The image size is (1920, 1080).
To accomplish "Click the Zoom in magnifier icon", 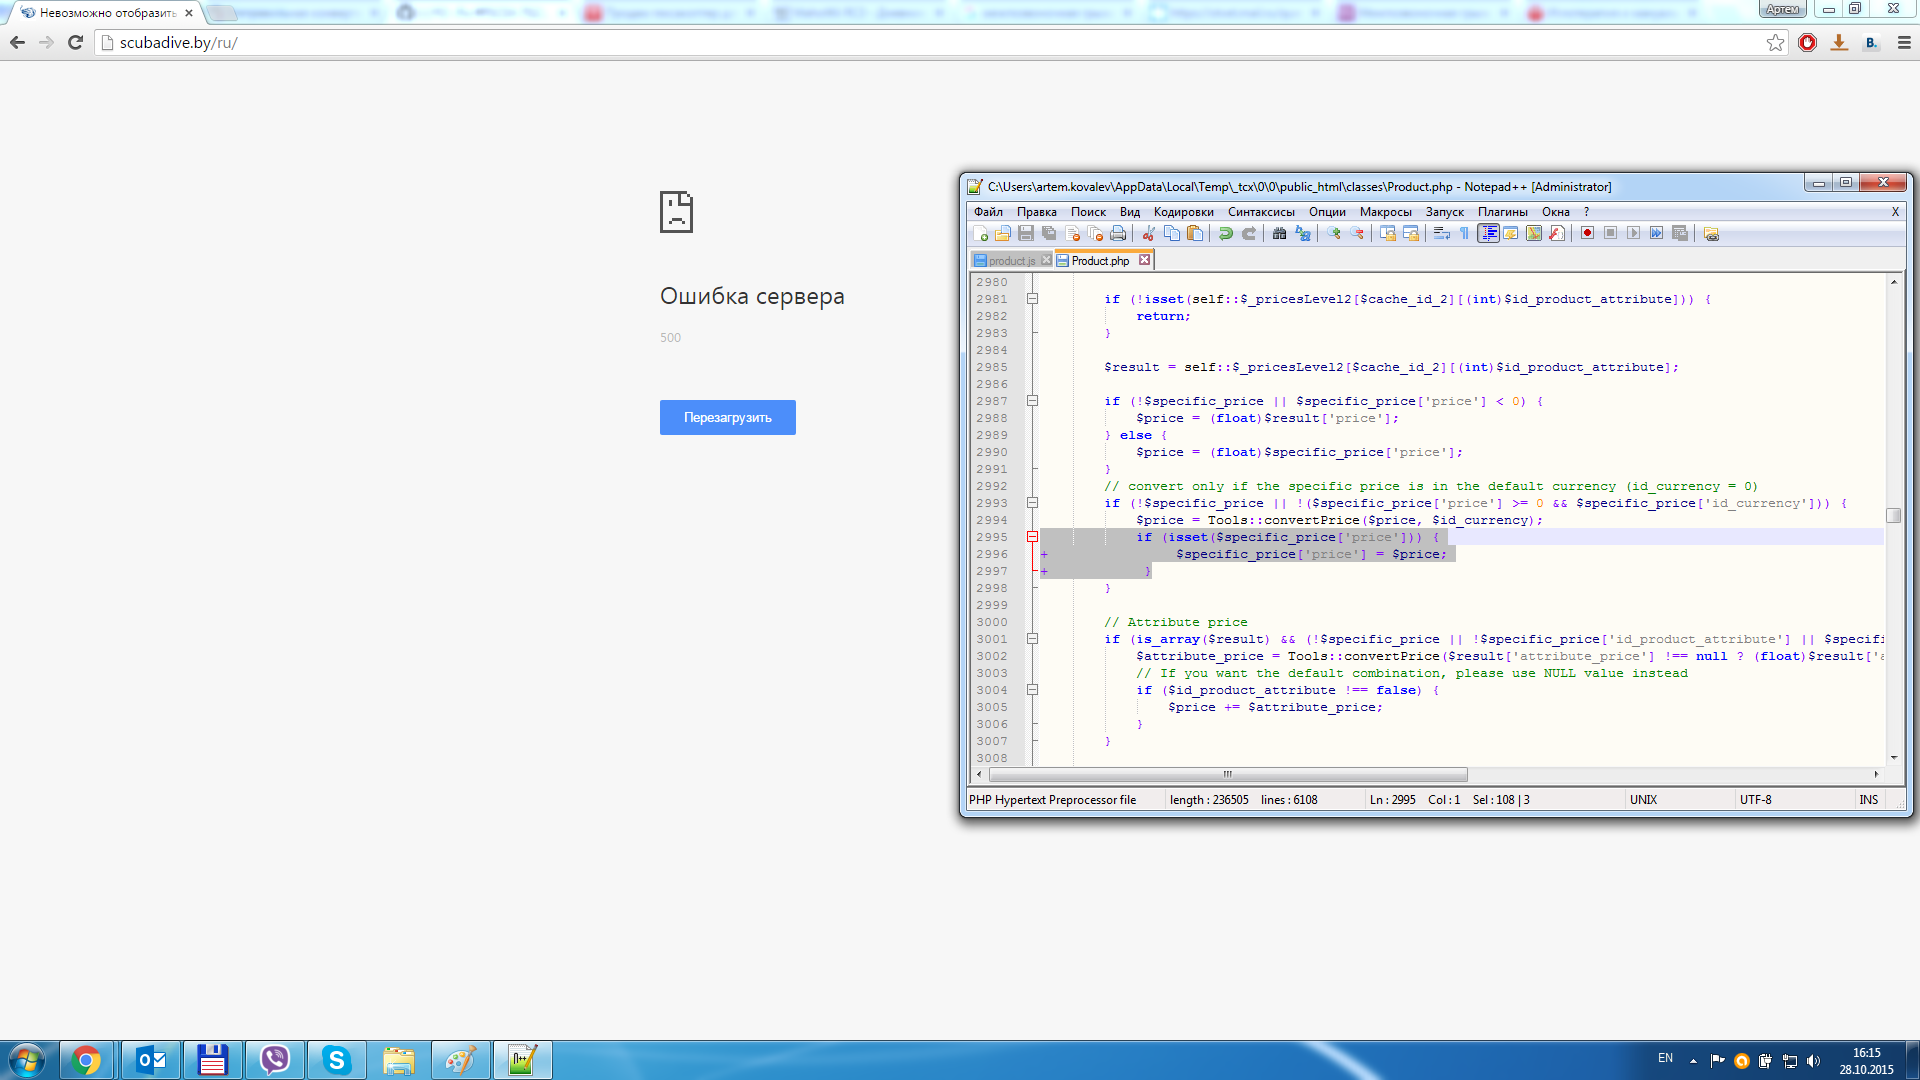I will pyautogui.click(x=1333, y=233).
